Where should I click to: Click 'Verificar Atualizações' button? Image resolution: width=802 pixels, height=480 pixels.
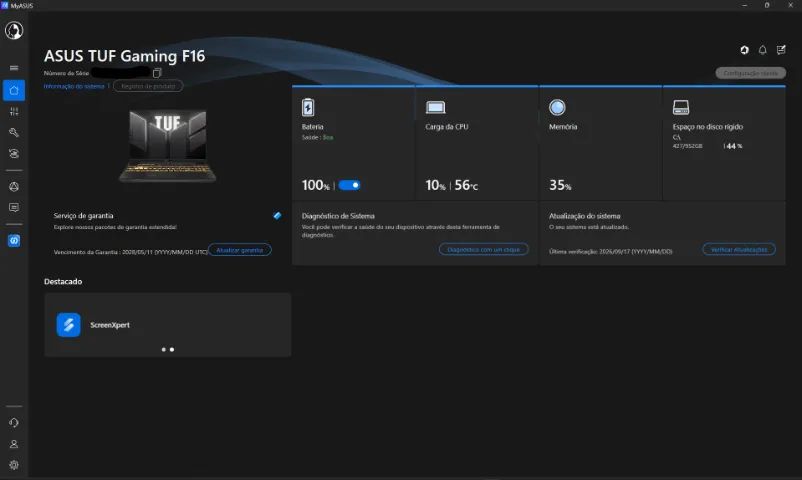[739, 250]
